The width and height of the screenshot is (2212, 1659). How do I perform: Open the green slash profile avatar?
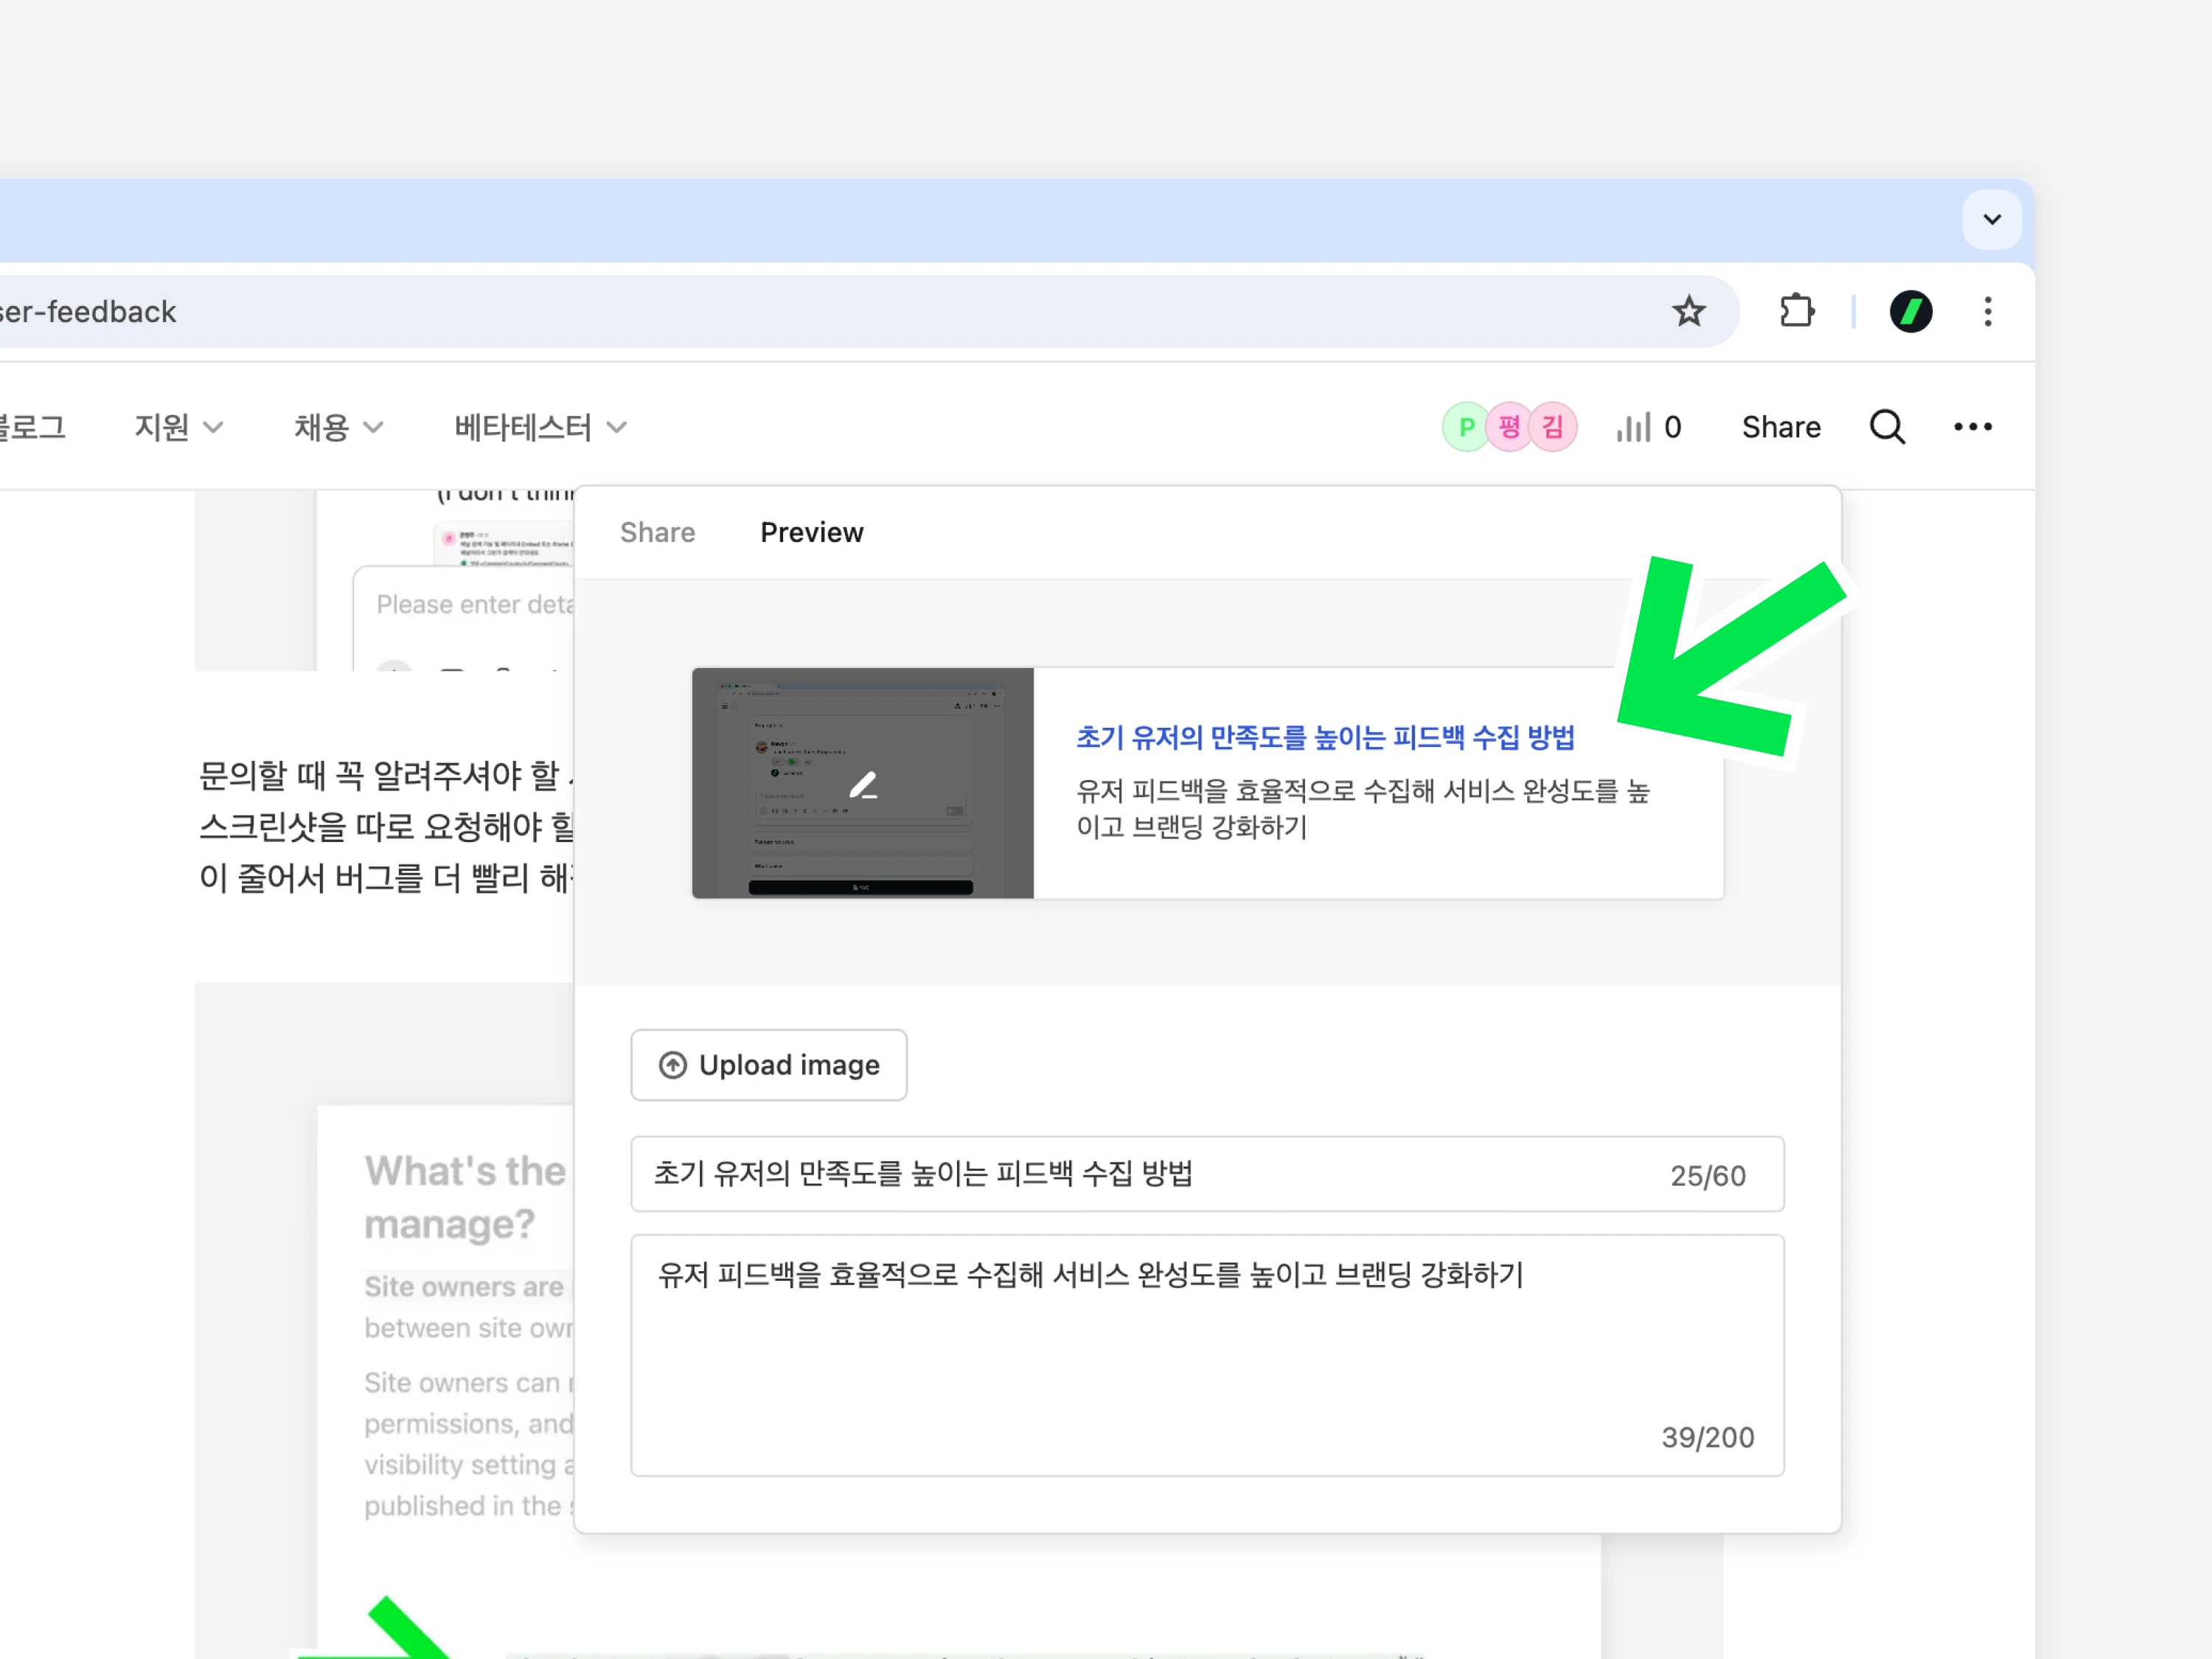(1910, 312)
